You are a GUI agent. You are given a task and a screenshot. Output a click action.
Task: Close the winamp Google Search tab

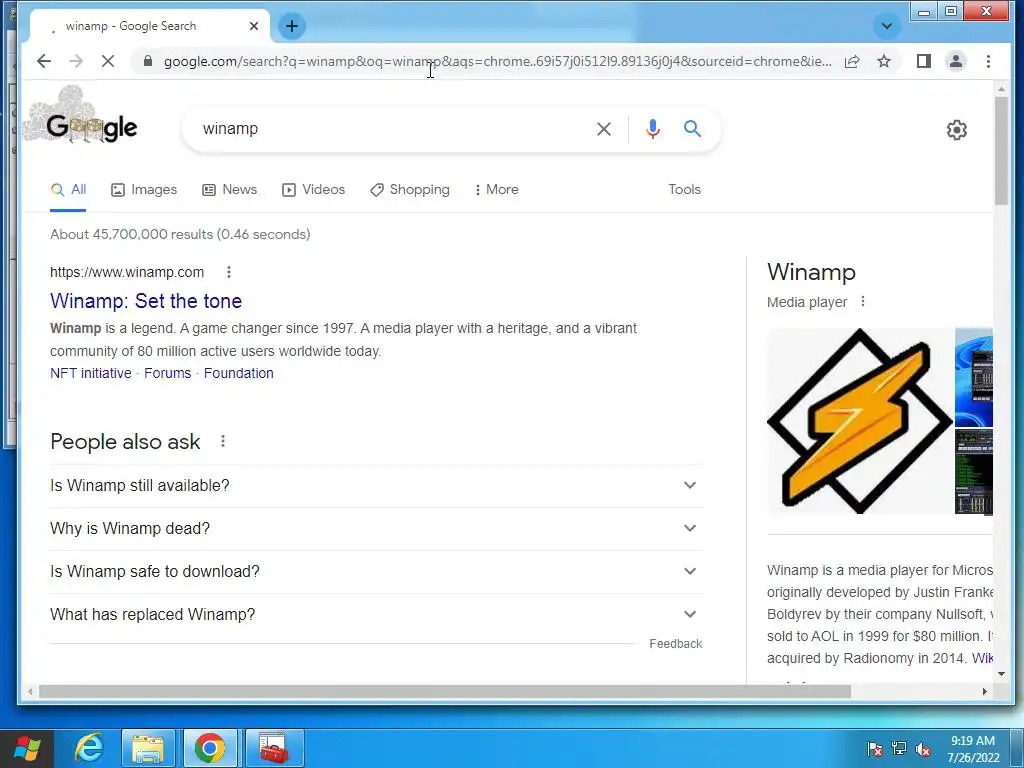point(254,26)
